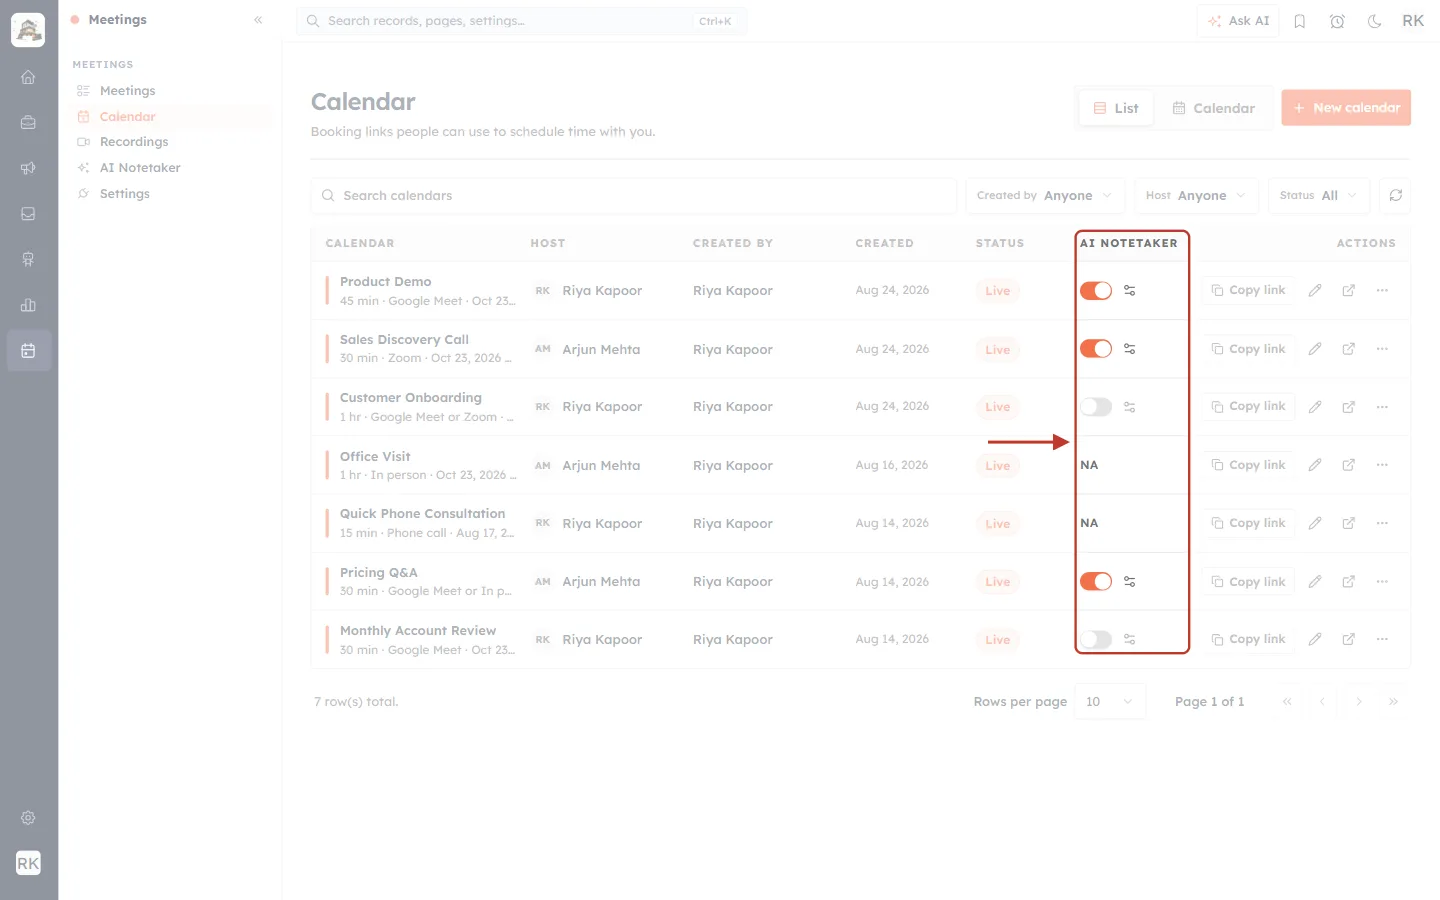The width and height of the screenshot is (1440, 900).
Task: Switch to the Calendar view tab
Action: [x=1213, y=108]
